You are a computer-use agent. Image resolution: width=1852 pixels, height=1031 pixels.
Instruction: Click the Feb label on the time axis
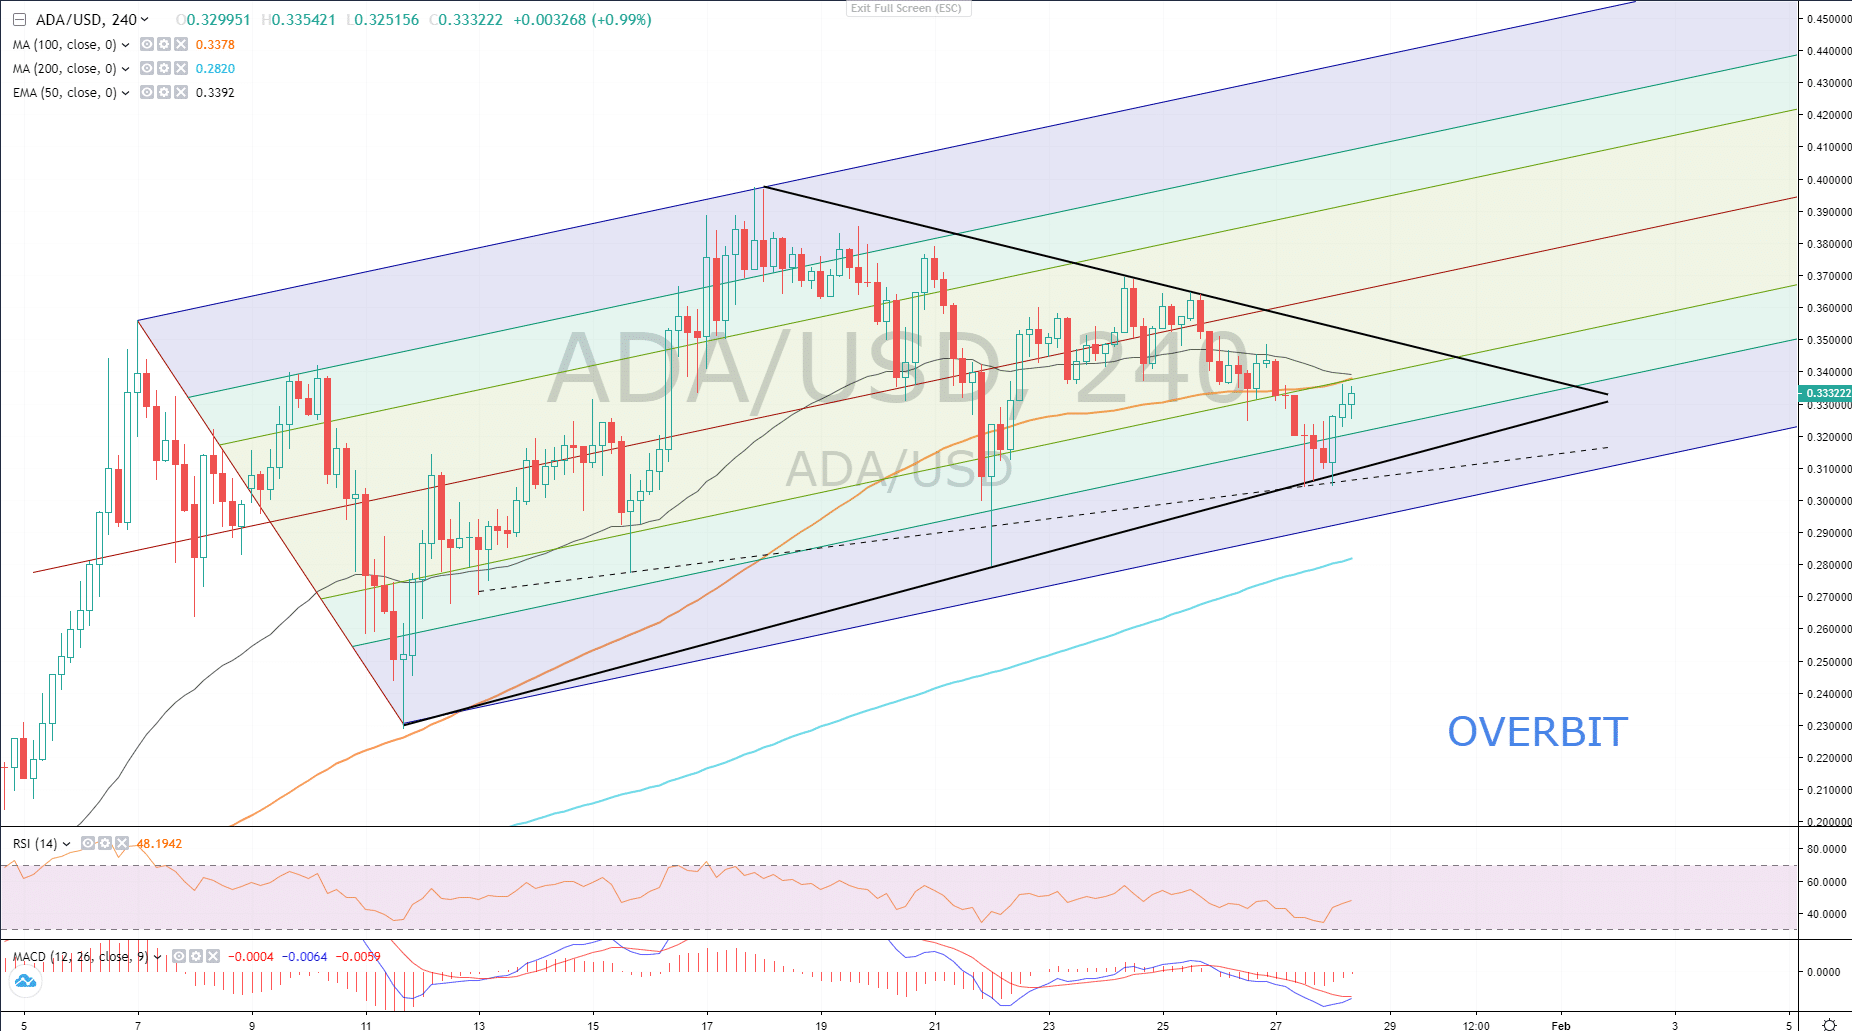1561,1025
